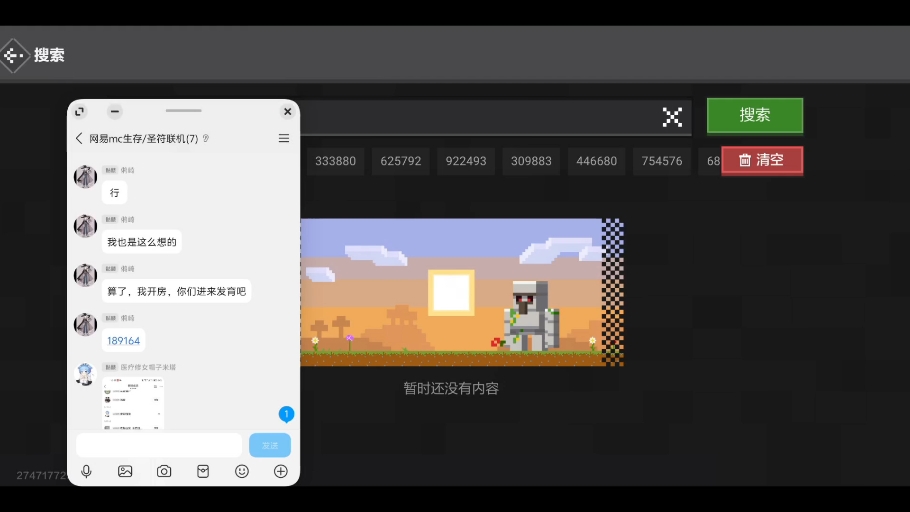Tap the avatar beside 我也是这么想的
Image resolution: width=910 pixels, height=512 pixels.
pos(85,226)
